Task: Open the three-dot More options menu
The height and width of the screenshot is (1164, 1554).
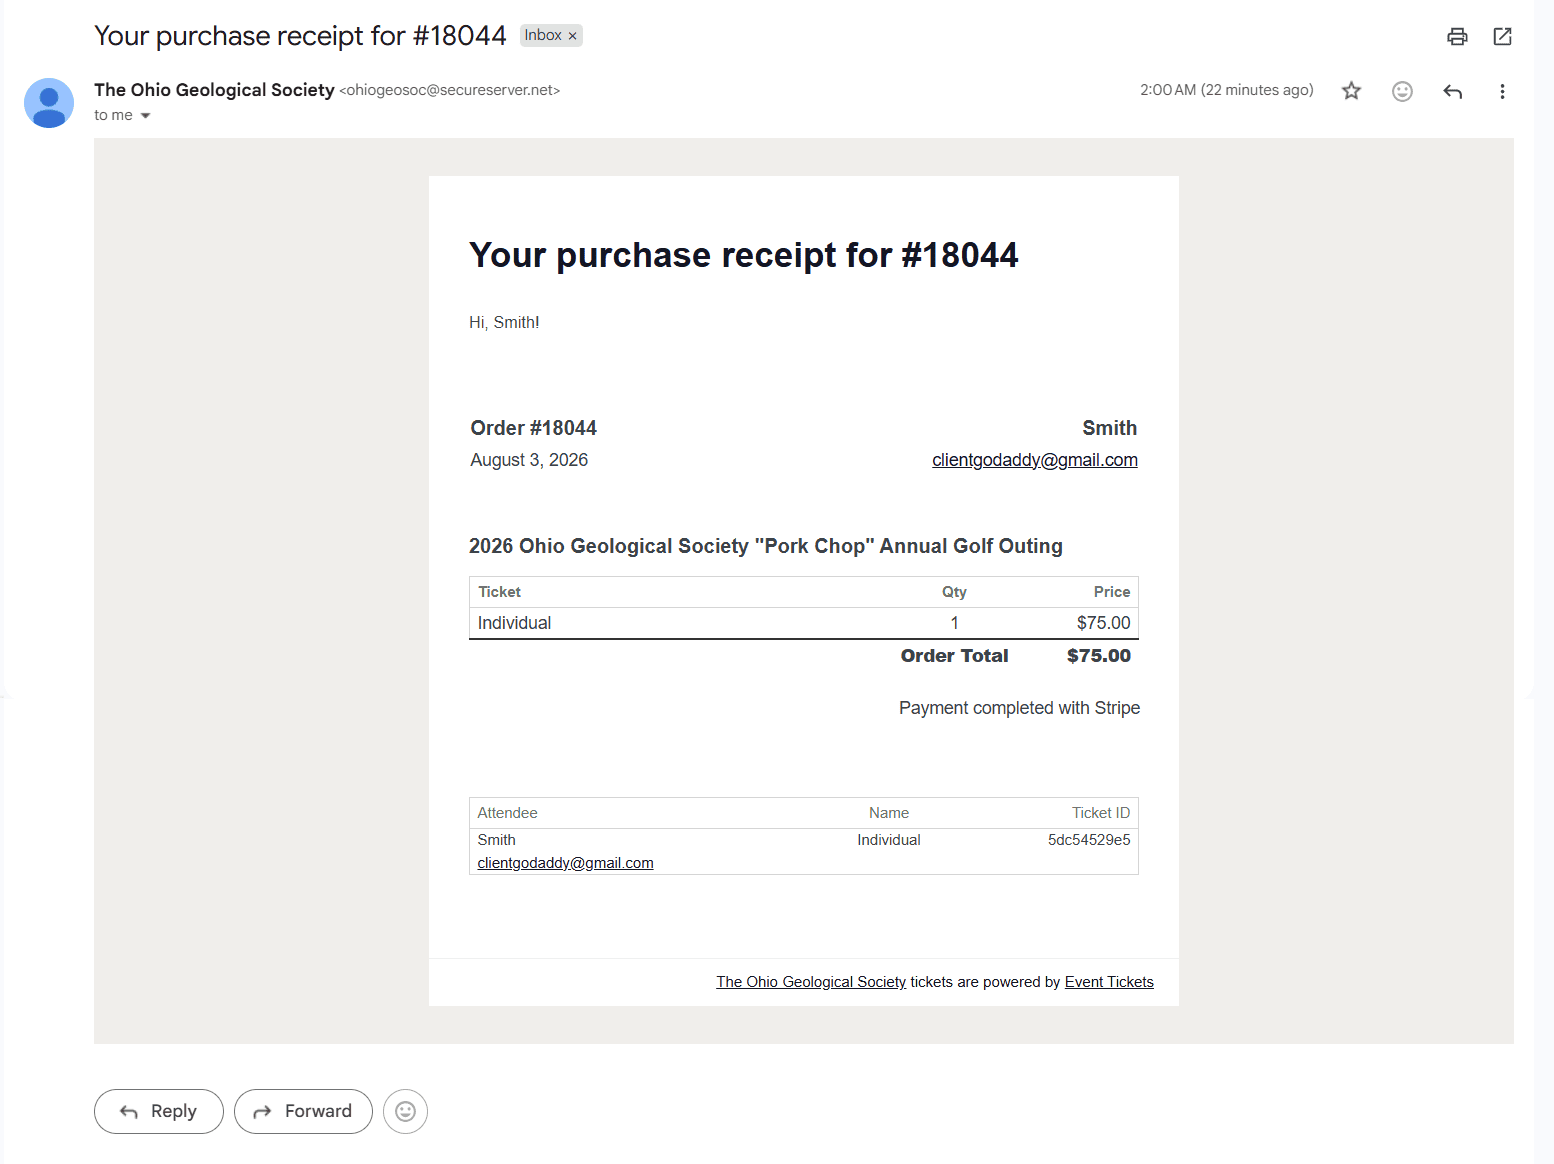Action: [x=1502, y=91]
